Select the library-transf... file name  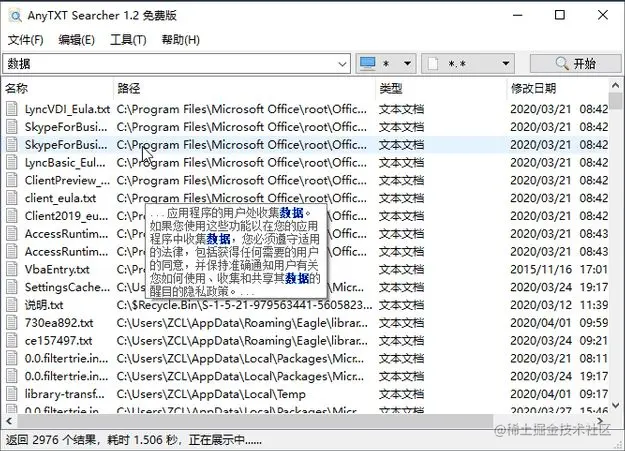pos(65,394)
